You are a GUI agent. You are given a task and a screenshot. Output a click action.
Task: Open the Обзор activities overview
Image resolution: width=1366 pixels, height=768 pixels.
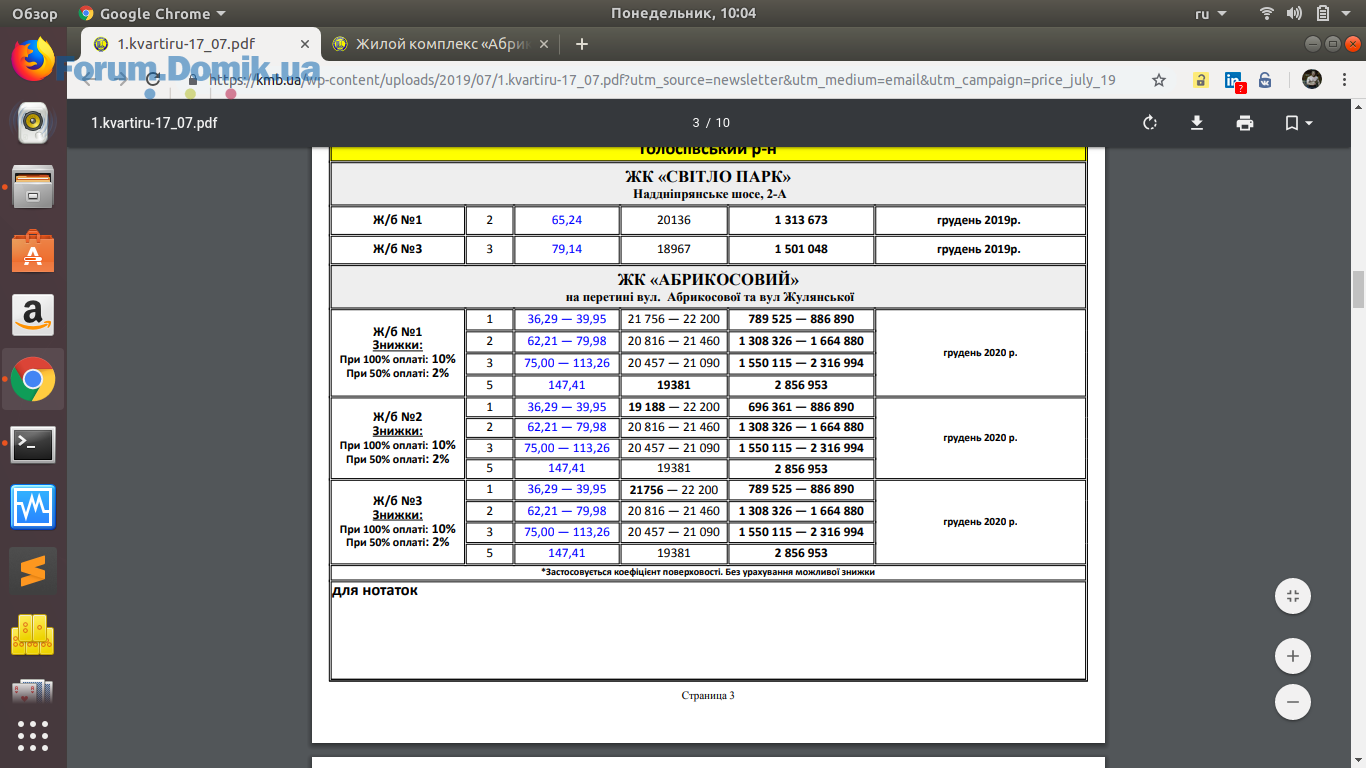(35, 13)
